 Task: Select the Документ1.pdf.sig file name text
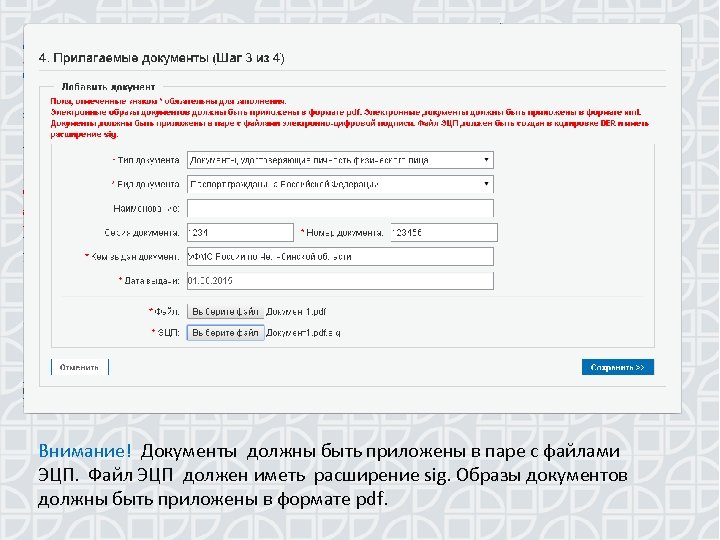(303, 332)
